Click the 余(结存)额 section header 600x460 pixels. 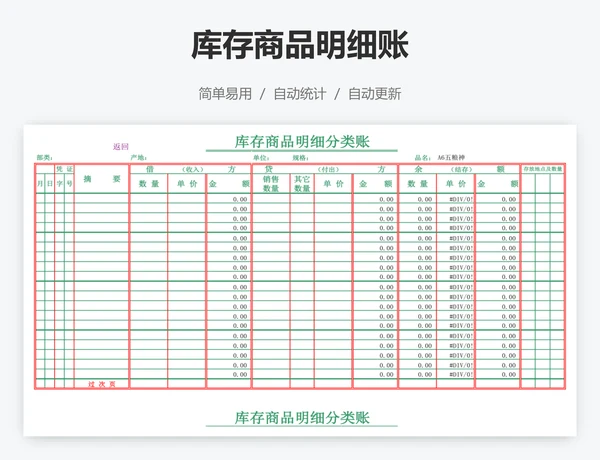[x=459, y=169]
